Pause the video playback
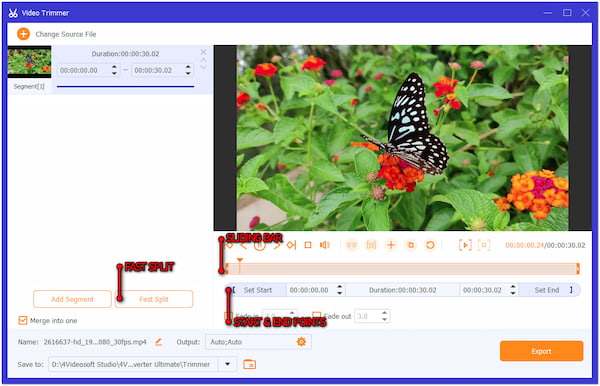Screen dimensions: 600x386 pyautogui.click(x=260, y=245)
